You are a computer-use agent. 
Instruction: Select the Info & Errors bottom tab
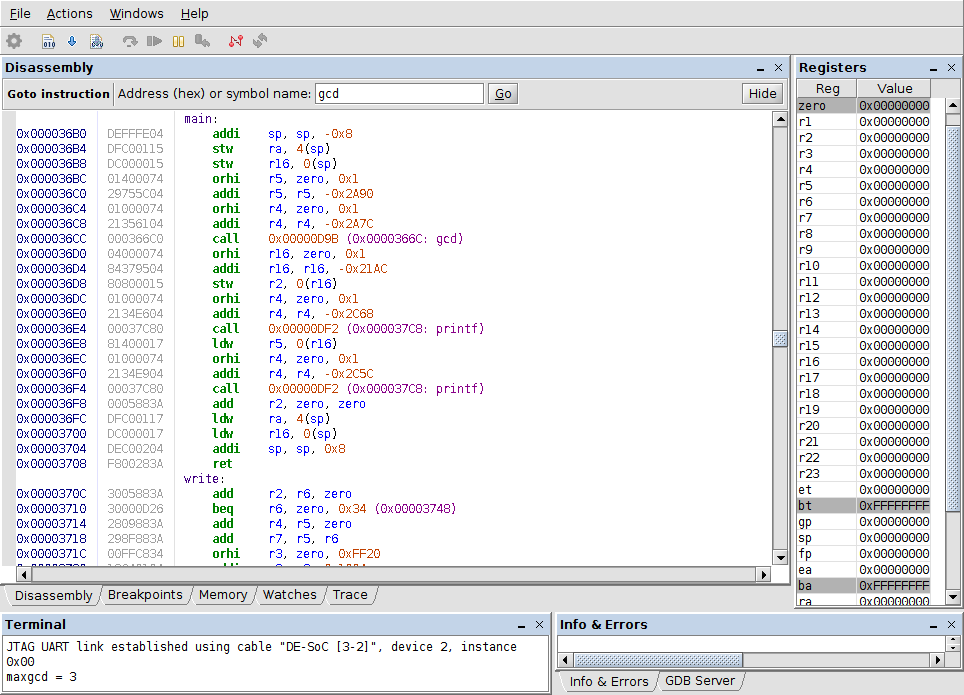point(609,681)
